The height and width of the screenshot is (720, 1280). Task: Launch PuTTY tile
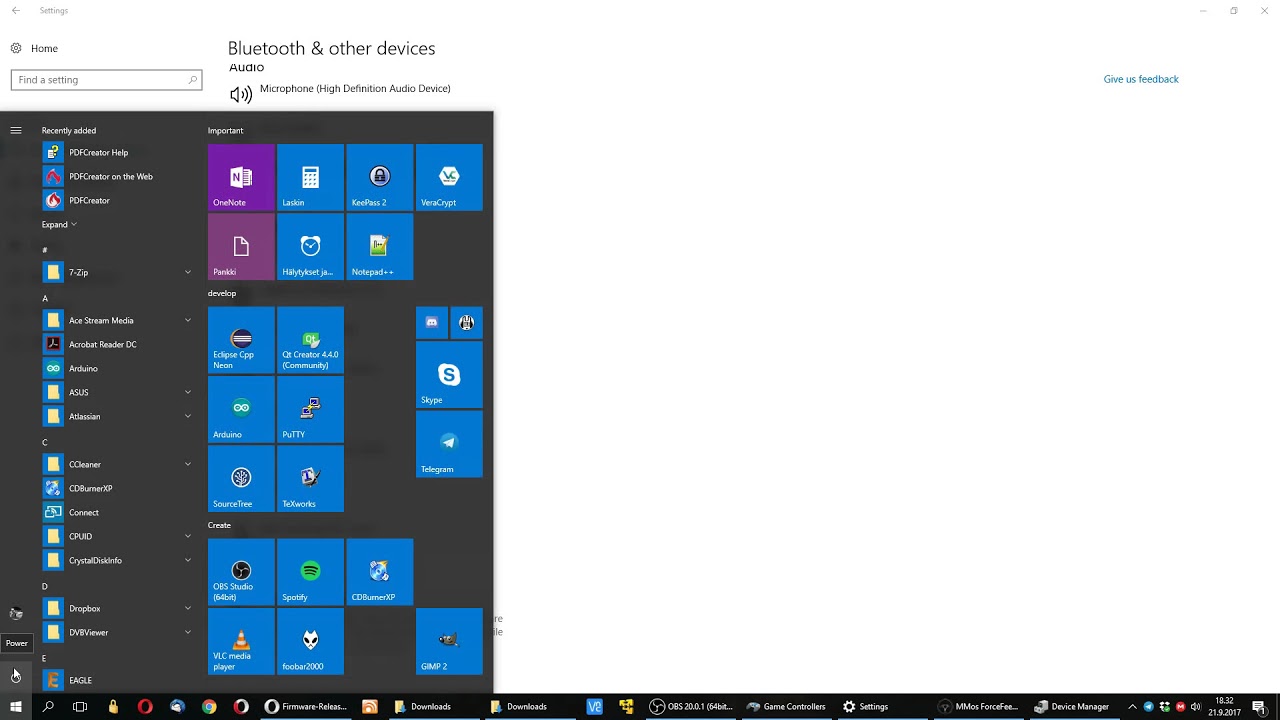310,409
